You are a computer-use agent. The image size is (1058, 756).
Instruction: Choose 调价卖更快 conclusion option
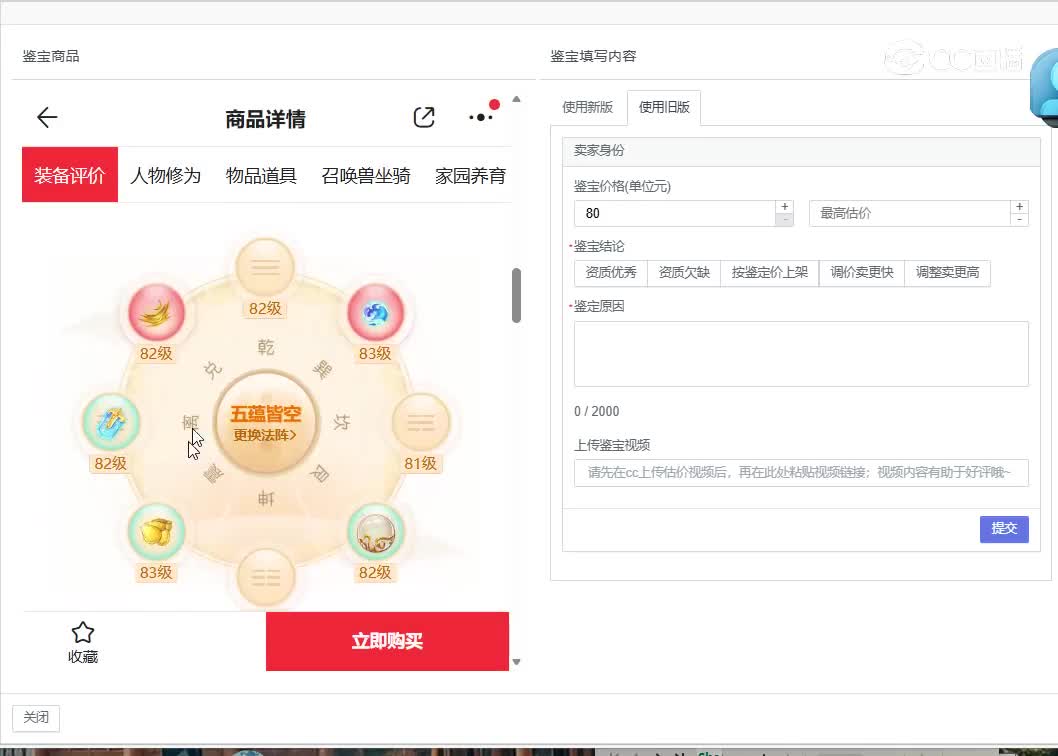pos(862,273)
